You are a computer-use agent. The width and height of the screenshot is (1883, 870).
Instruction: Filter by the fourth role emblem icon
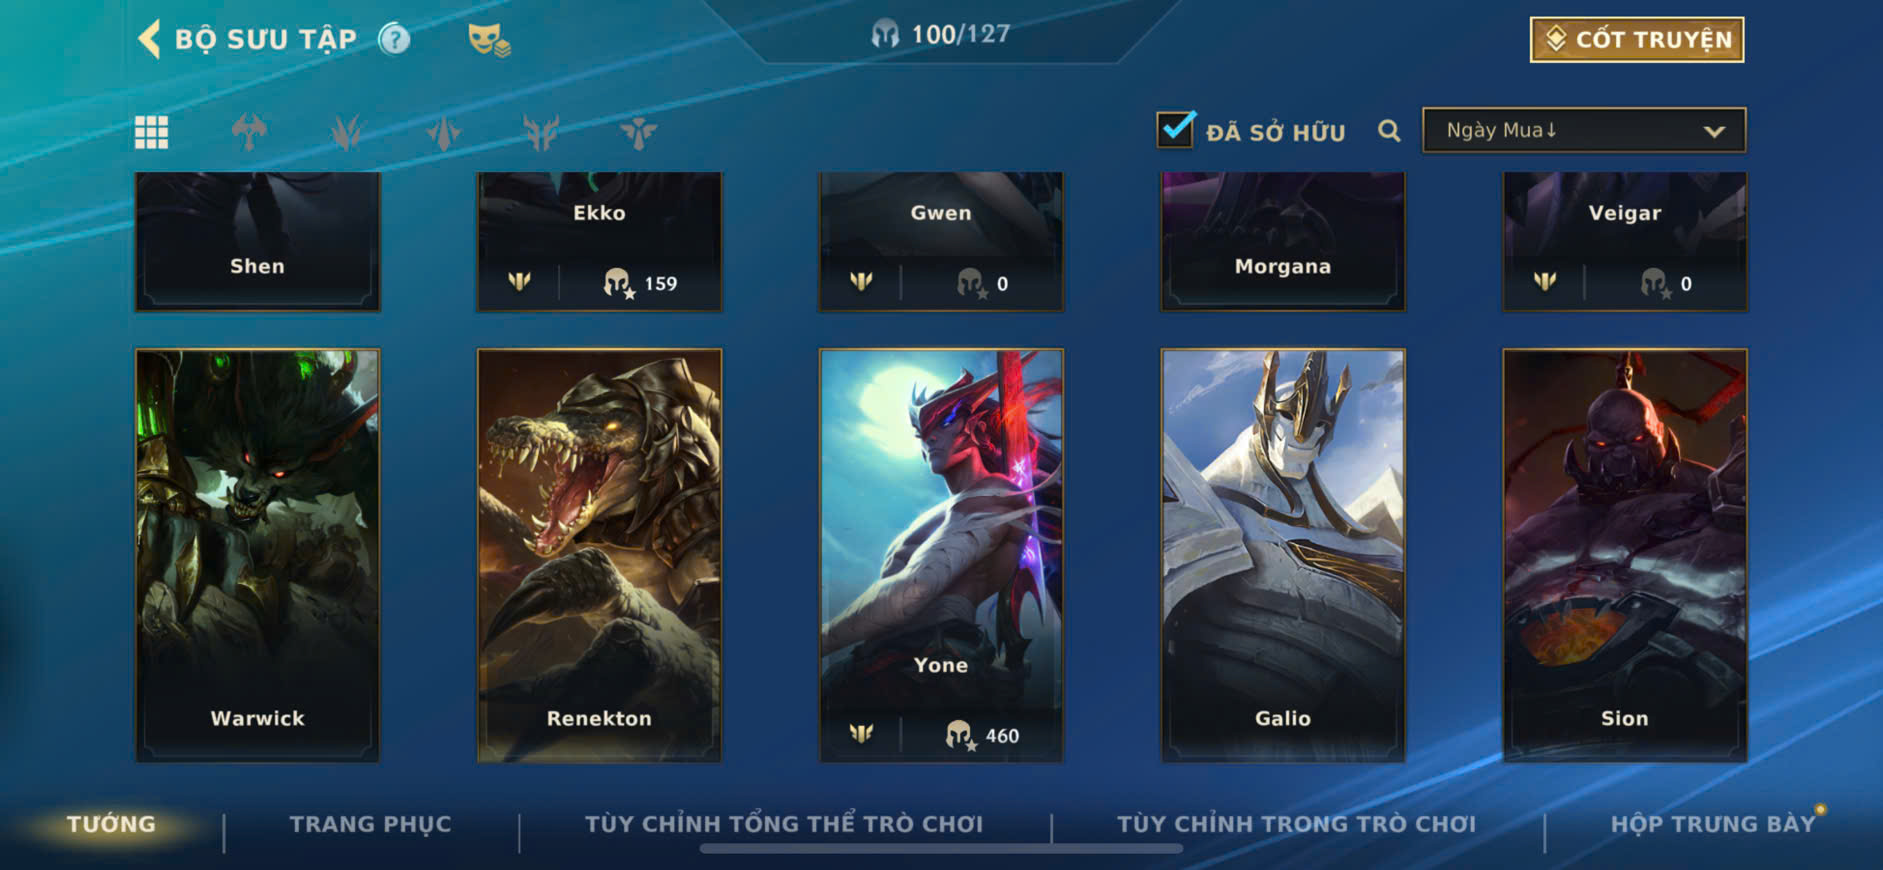pyautogui.click(x=541, y=132)
